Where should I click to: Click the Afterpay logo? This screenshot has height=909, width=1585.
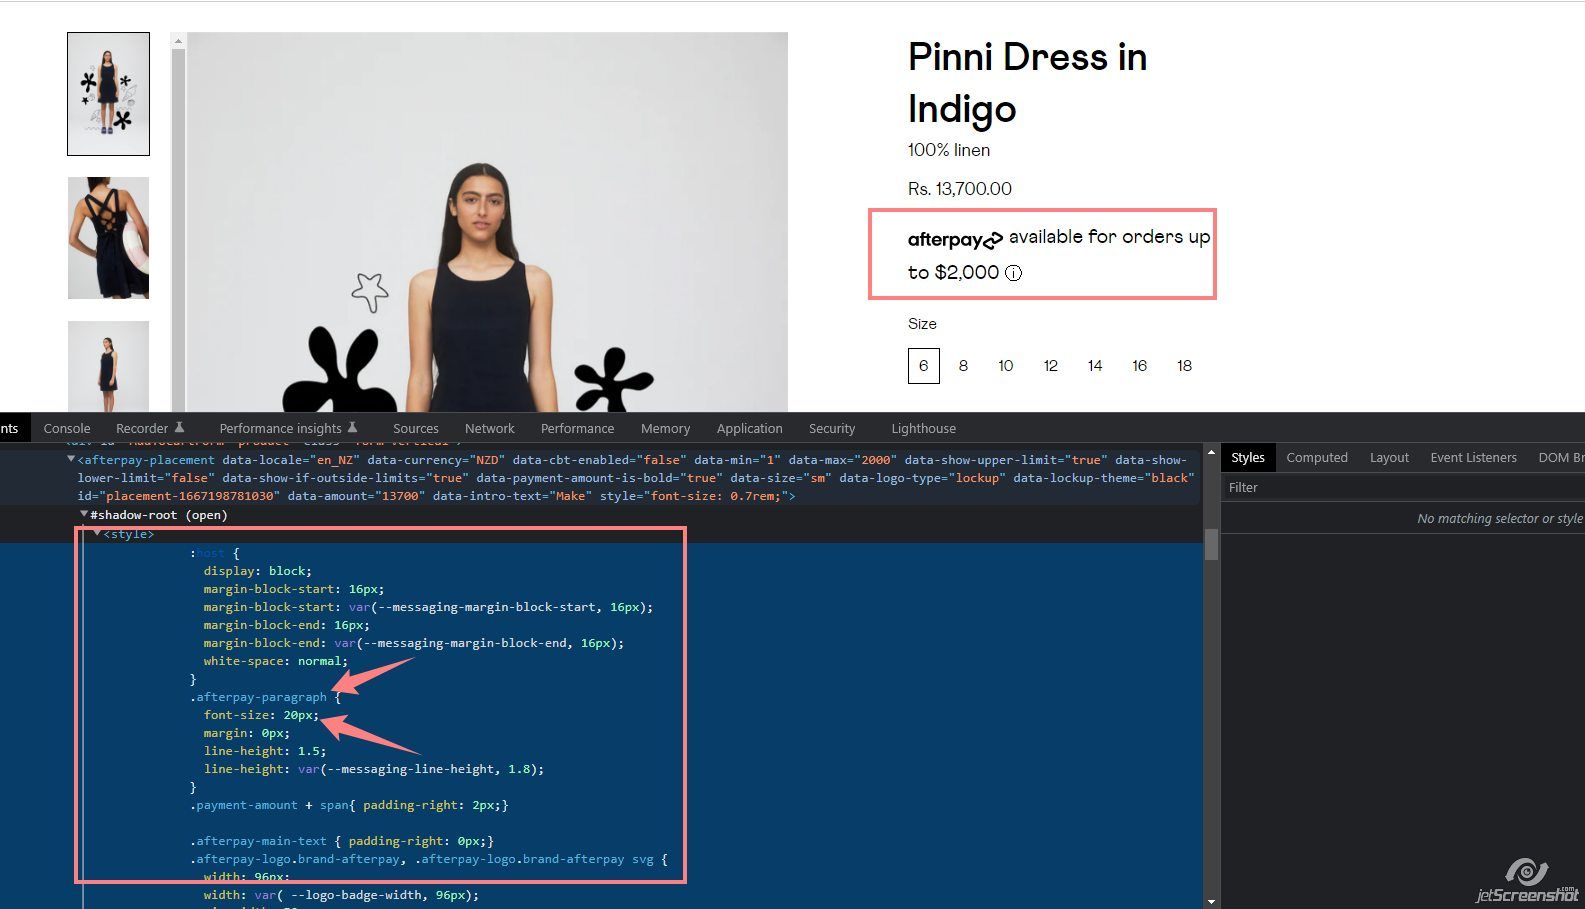pyautogui.click(x=954, y=240)
